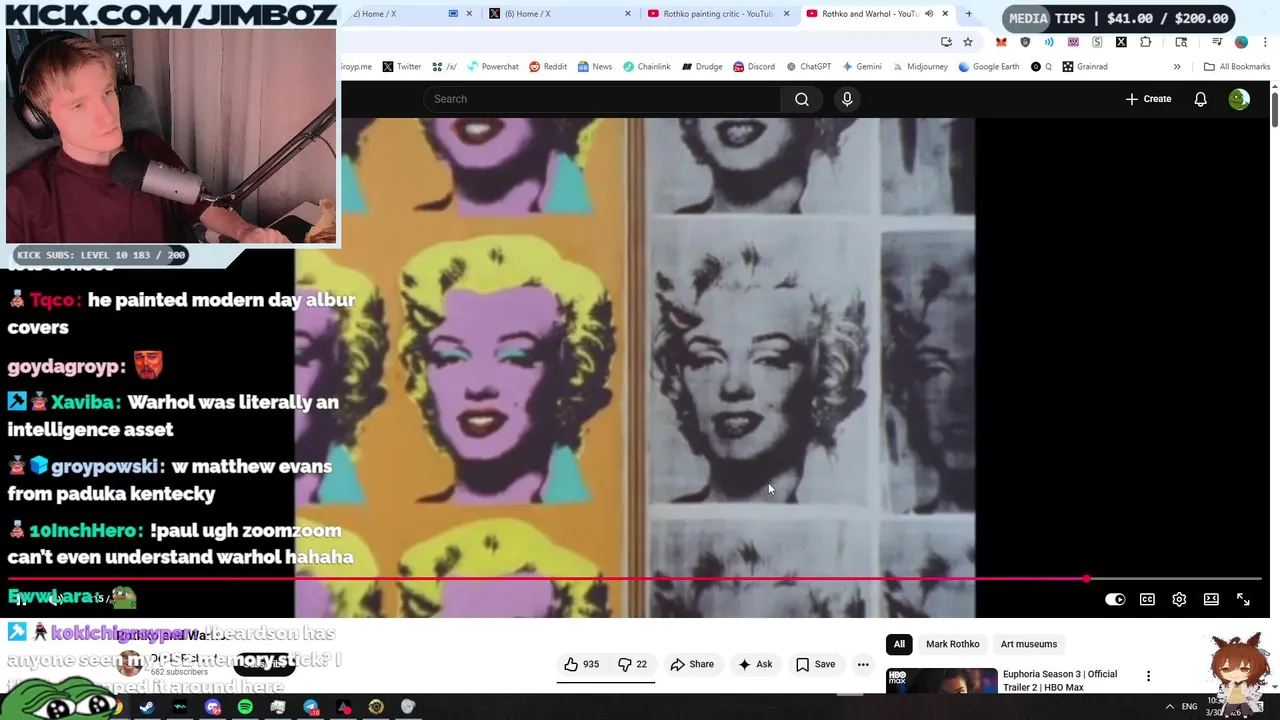The height and width of the screenshot is (720, 1280).
Task: Click the install app icon in the address bar
Action: [x=946, y=42]
